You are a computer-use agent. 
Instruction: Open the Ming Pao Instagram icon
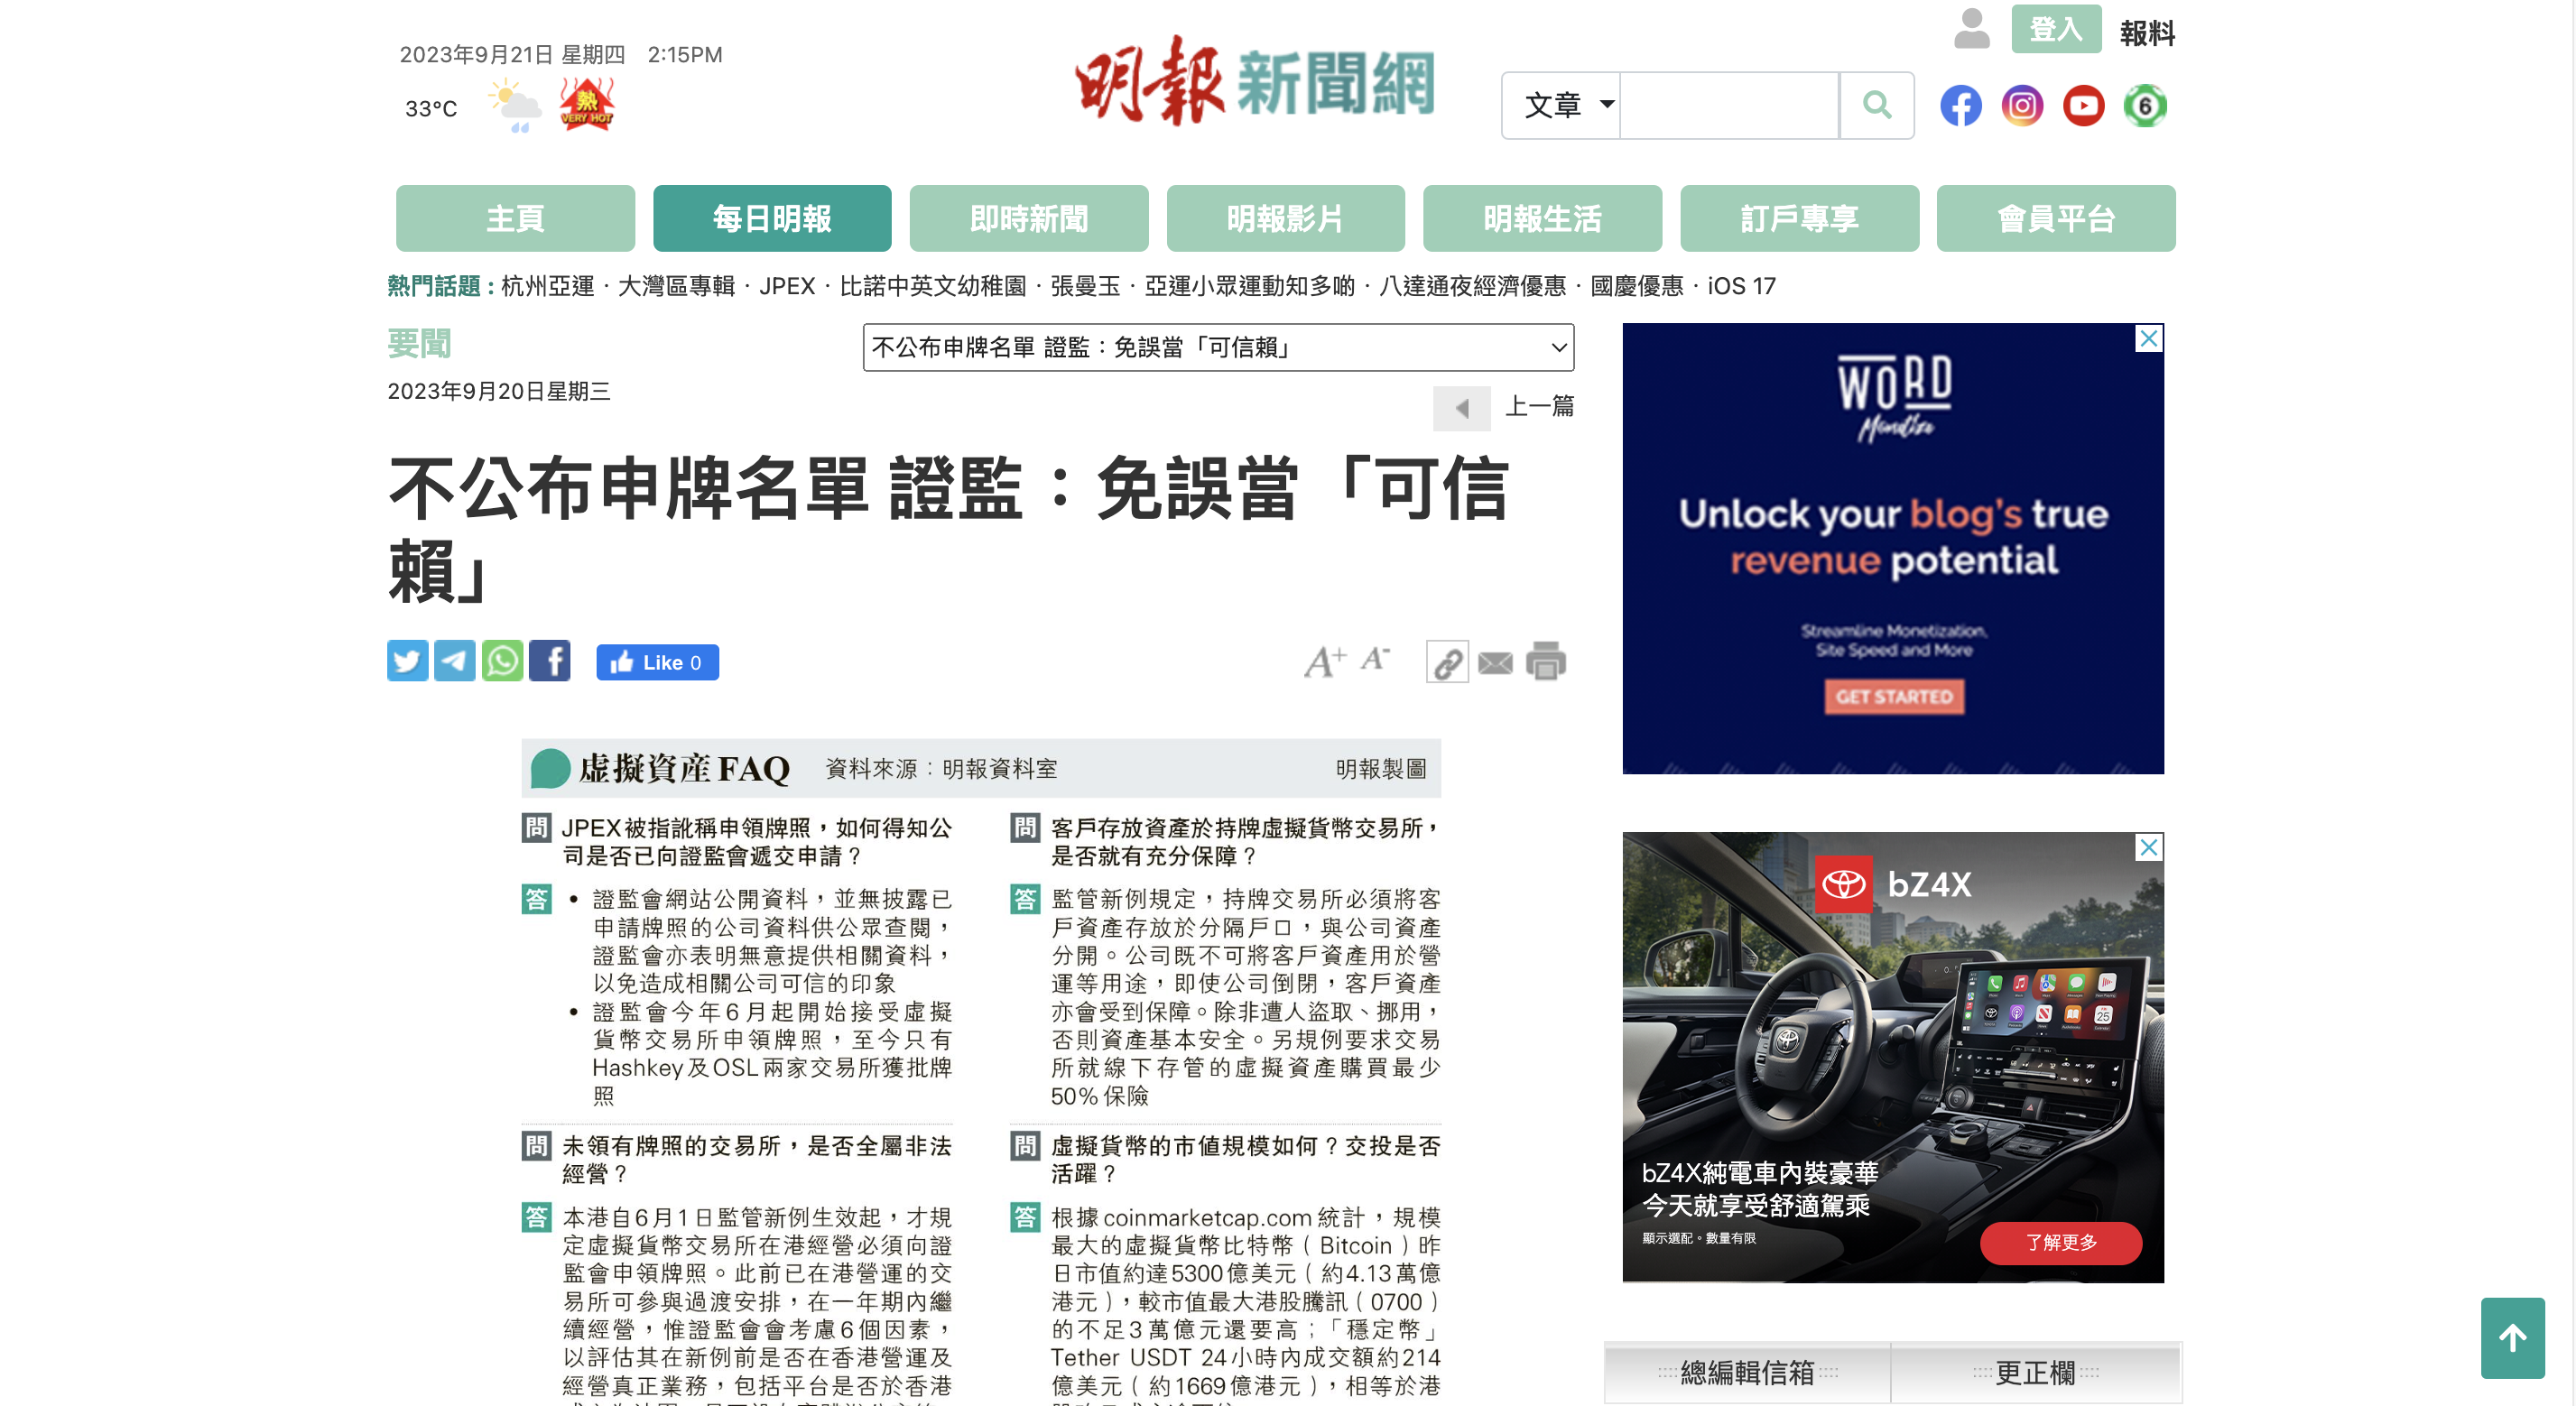click(2021, 105)
